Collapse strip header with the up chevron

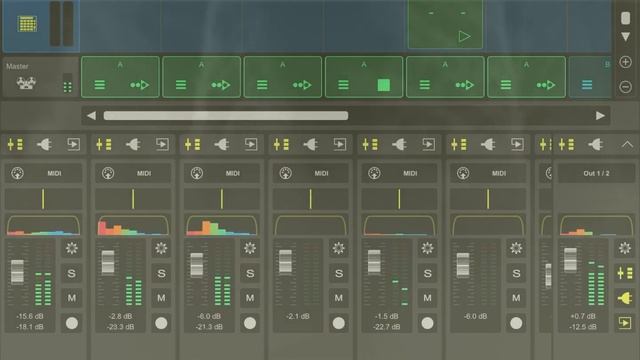[627, 144]
